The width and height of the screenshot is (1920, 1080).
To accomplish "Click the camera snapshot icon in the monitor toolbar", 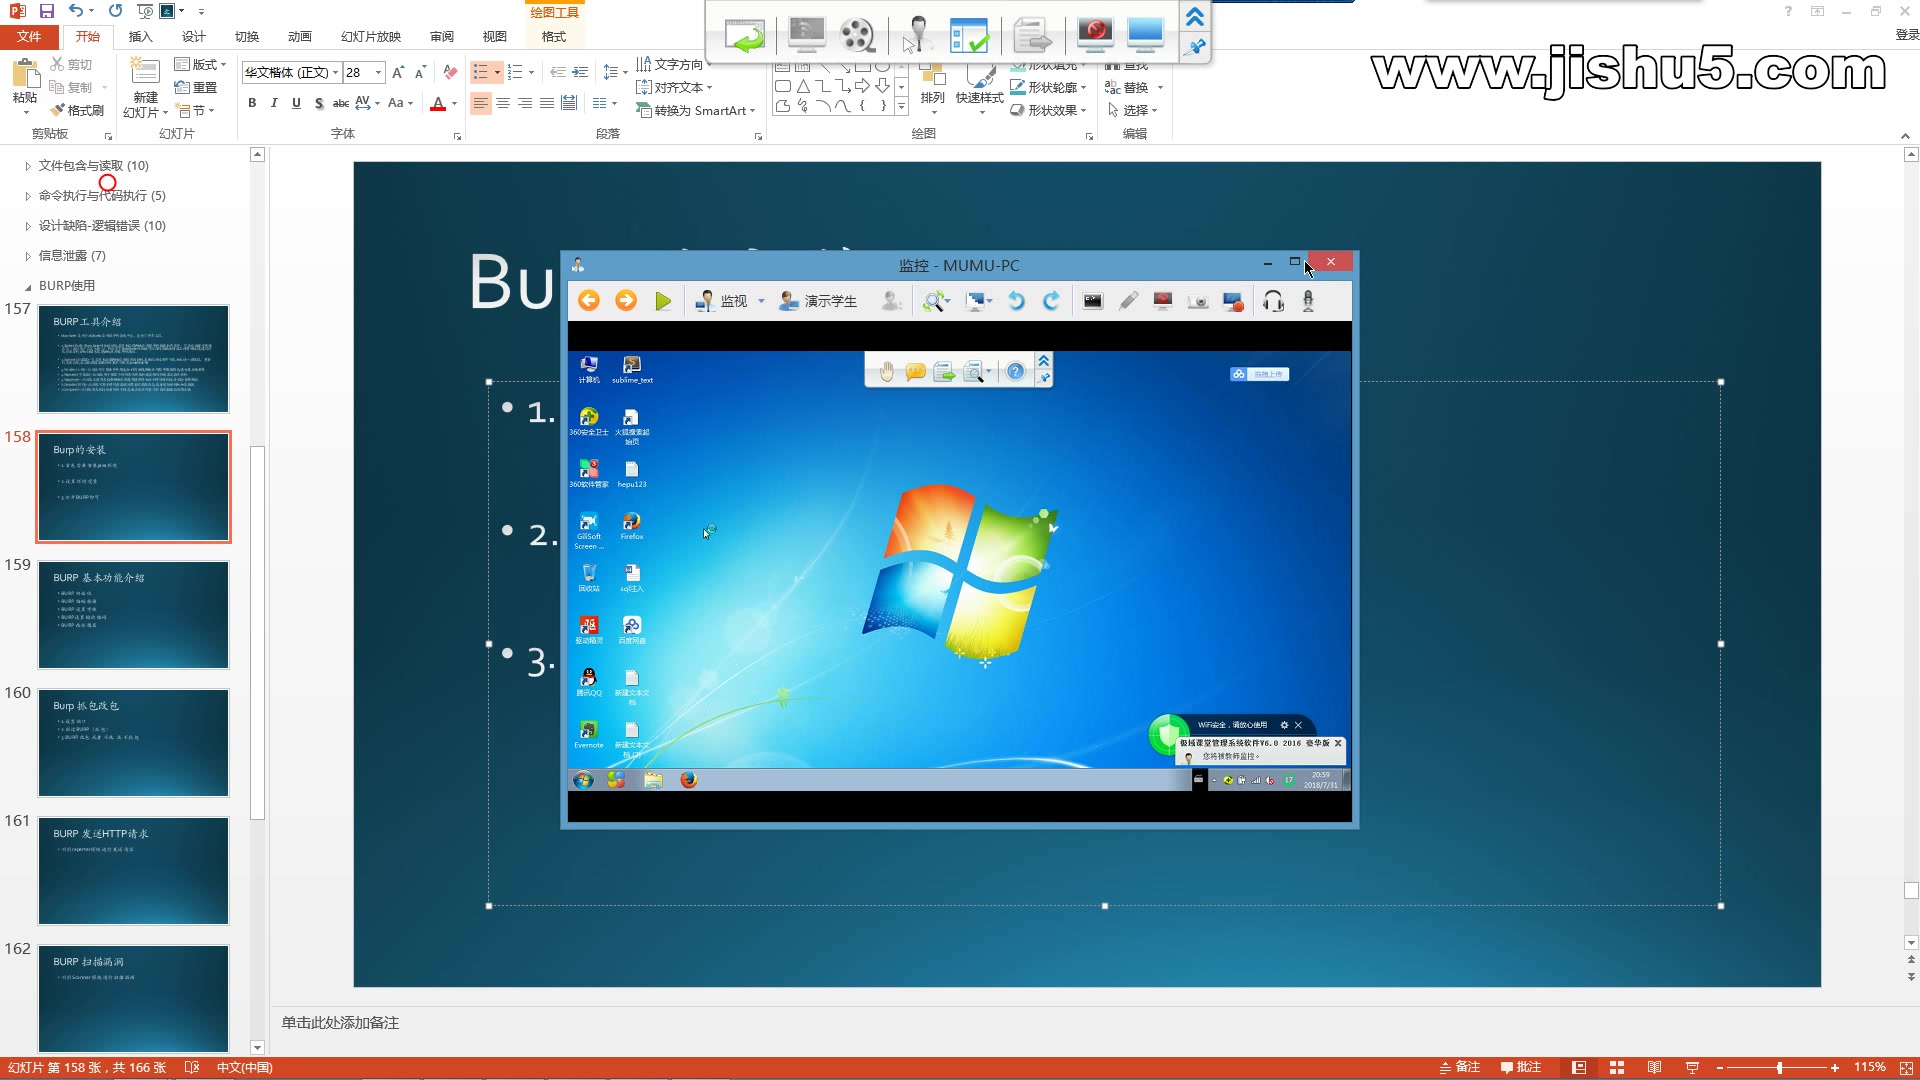I will point(1198,301).
